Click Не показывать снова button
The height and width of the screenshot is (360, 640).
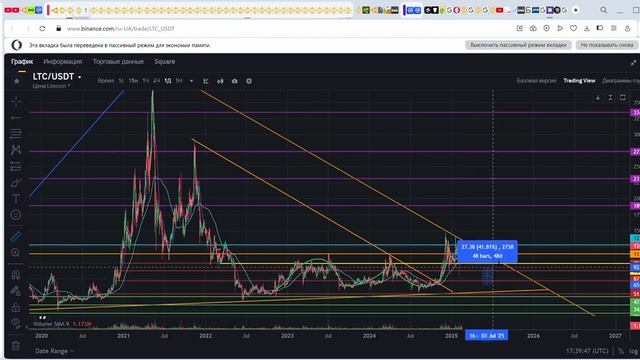pos(607,45)
